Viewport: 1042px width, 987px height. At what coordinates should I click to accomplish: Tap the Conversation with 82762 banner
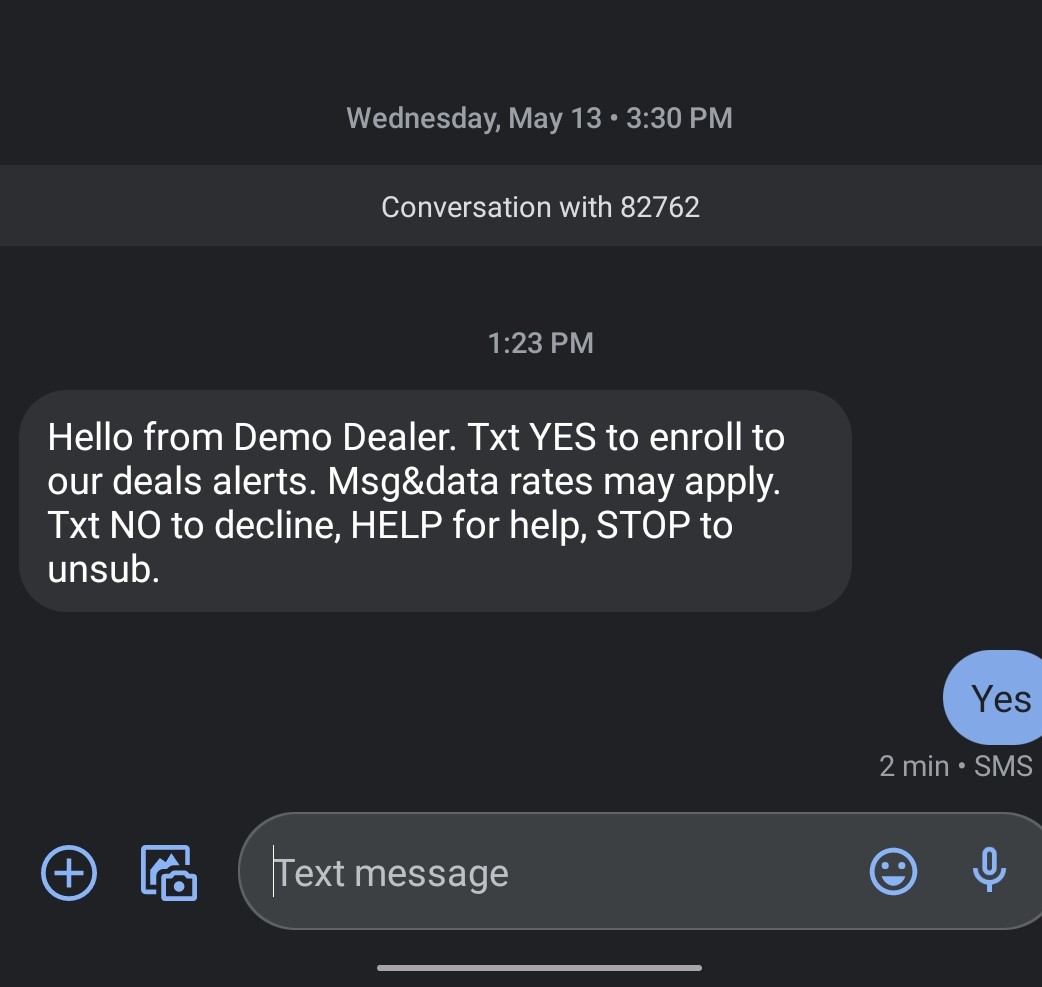click(x=540, y=207)
